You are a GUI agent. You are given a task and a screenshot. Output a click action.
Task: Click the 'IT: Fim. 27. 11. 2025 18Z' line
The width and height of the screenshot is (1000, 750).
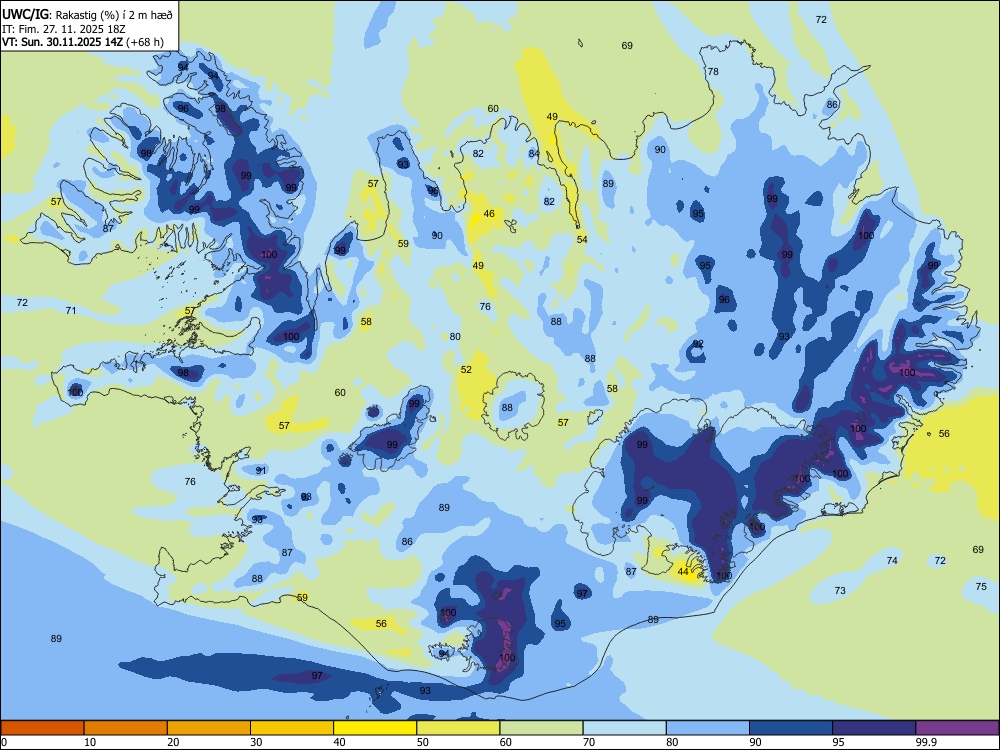click(64, 29)
